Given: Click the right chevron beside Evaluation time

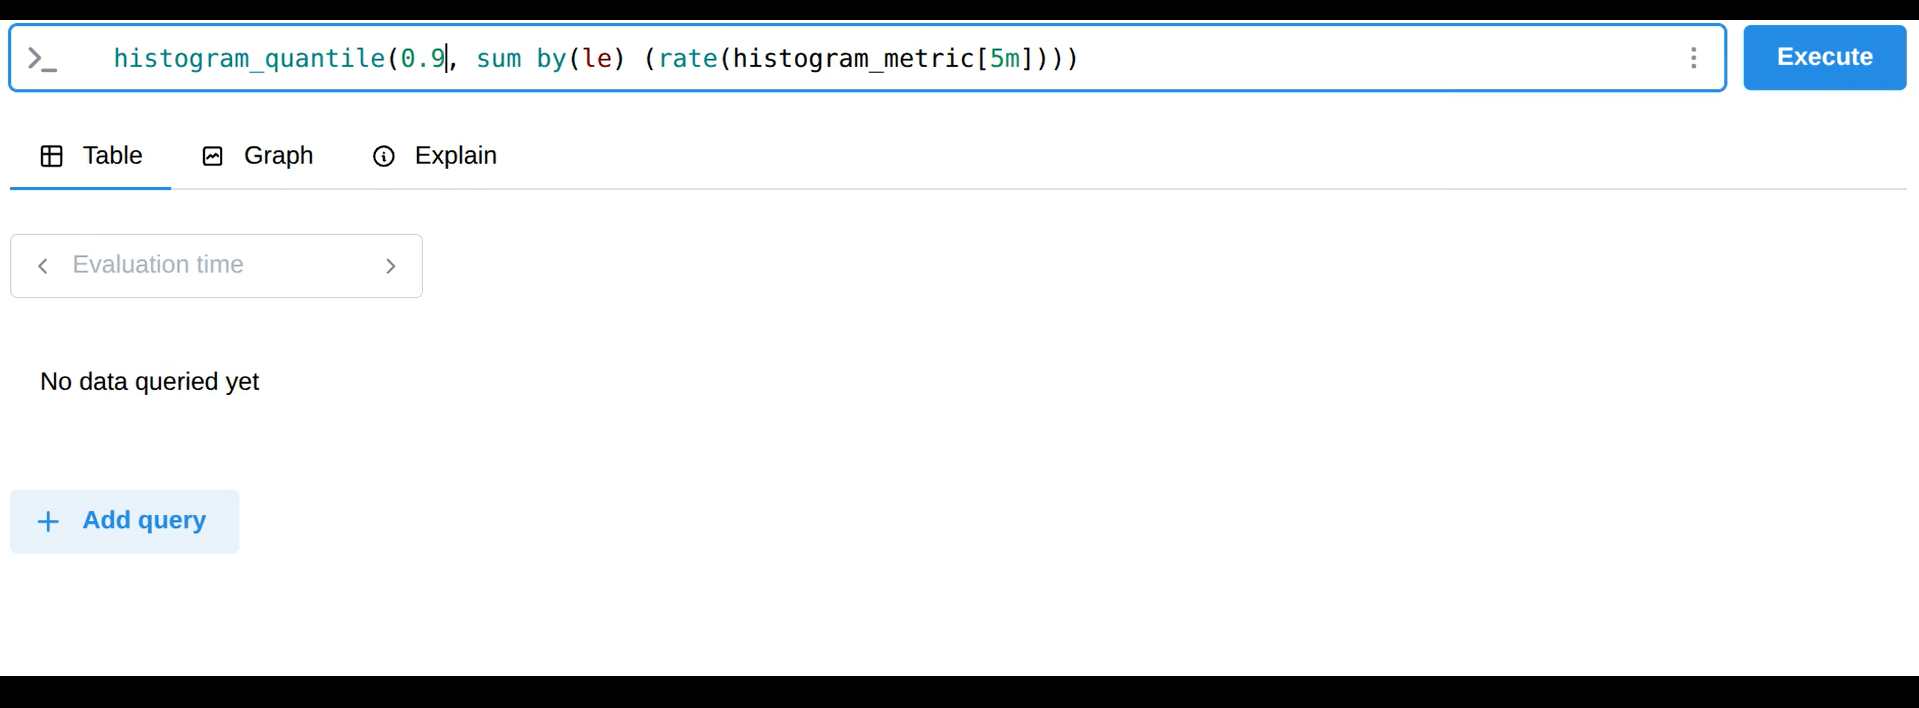Looking at the screenshot, I should tap(391, 266).
